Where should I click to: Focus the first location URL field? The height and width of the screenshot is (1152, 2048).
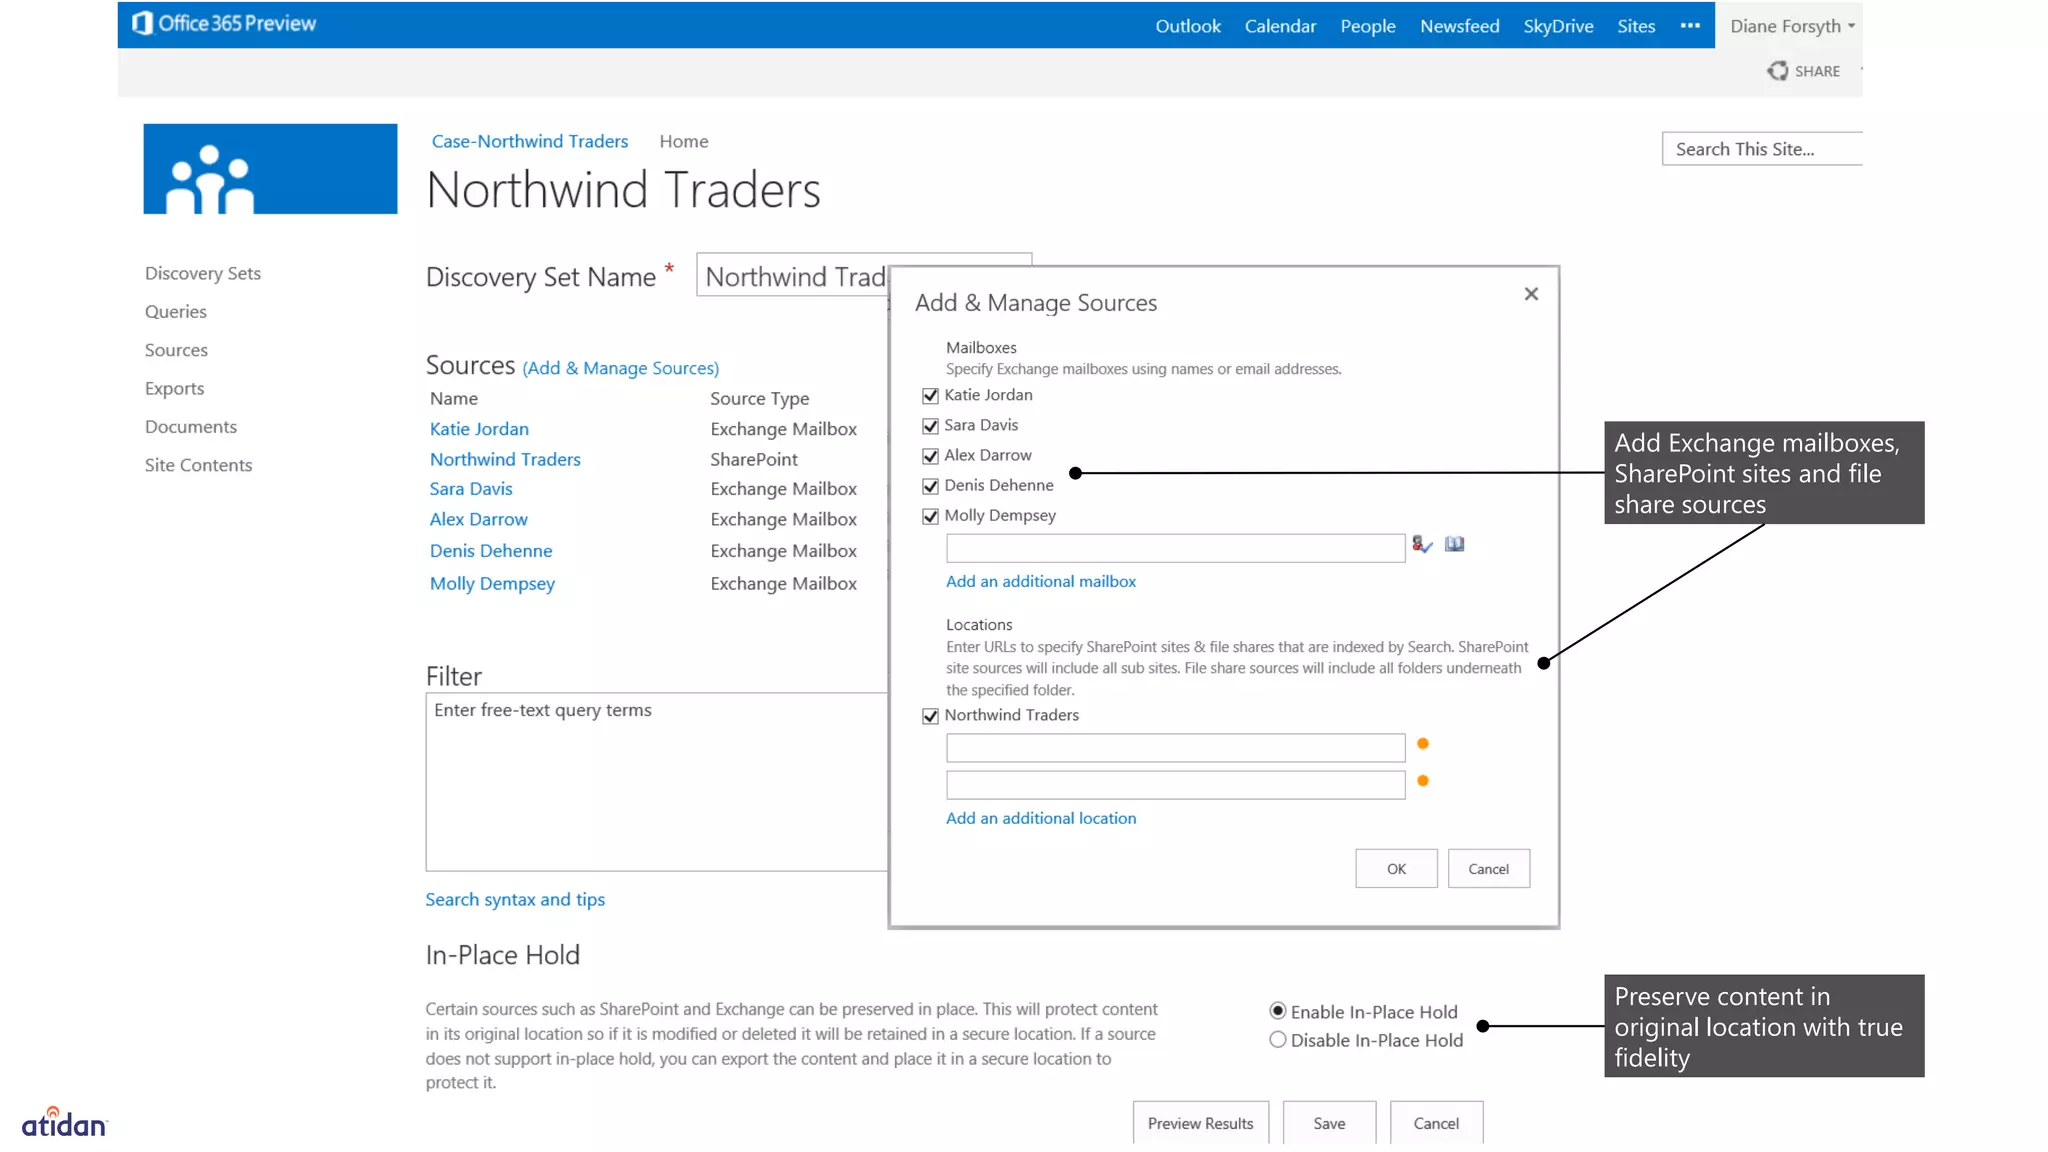click(x=1175, y=748)
